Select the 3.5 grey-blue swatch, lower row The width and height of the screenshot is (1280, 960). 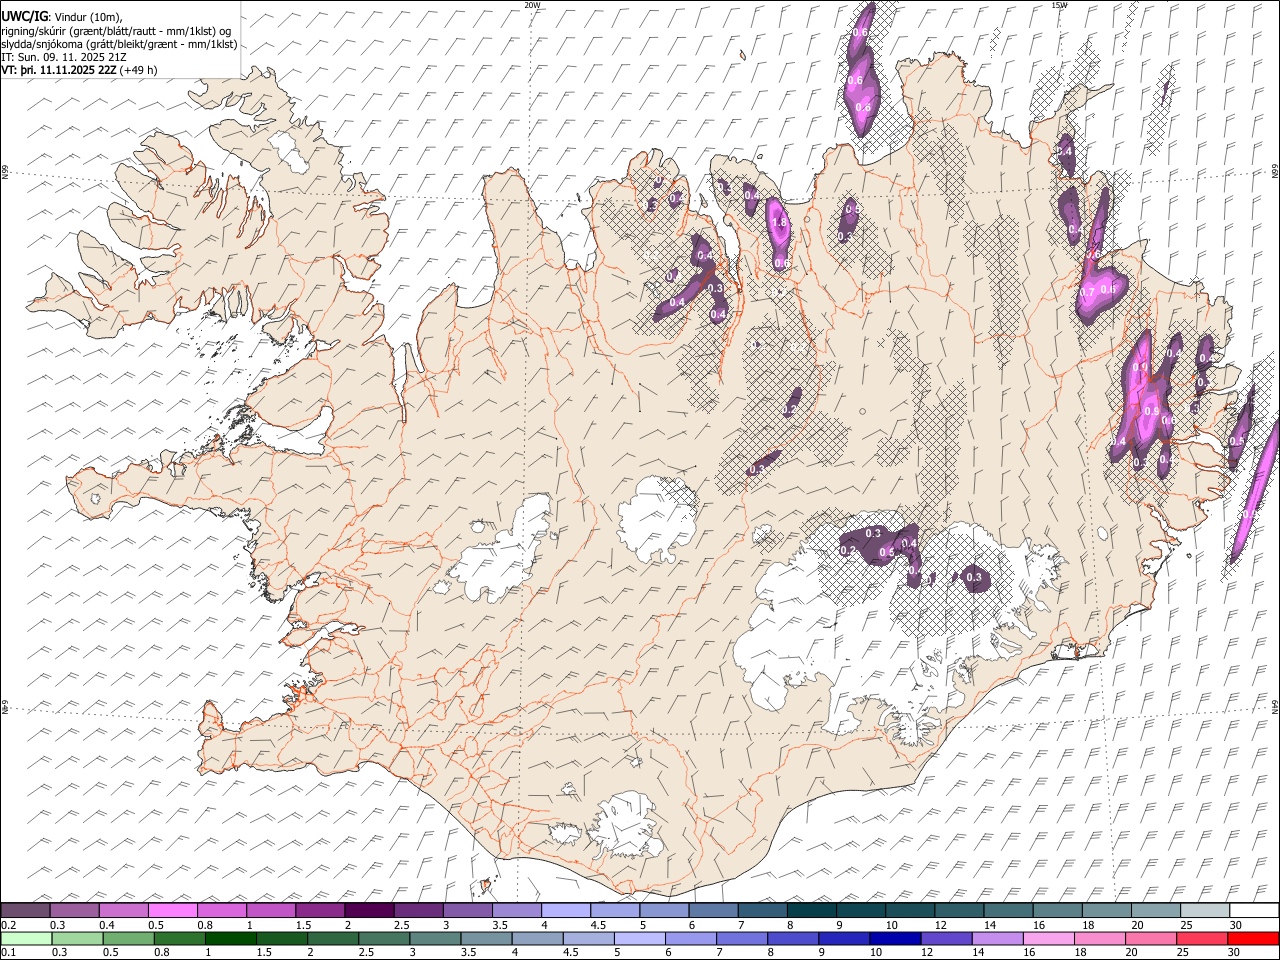pyautogui.click(x=486, y=938)
